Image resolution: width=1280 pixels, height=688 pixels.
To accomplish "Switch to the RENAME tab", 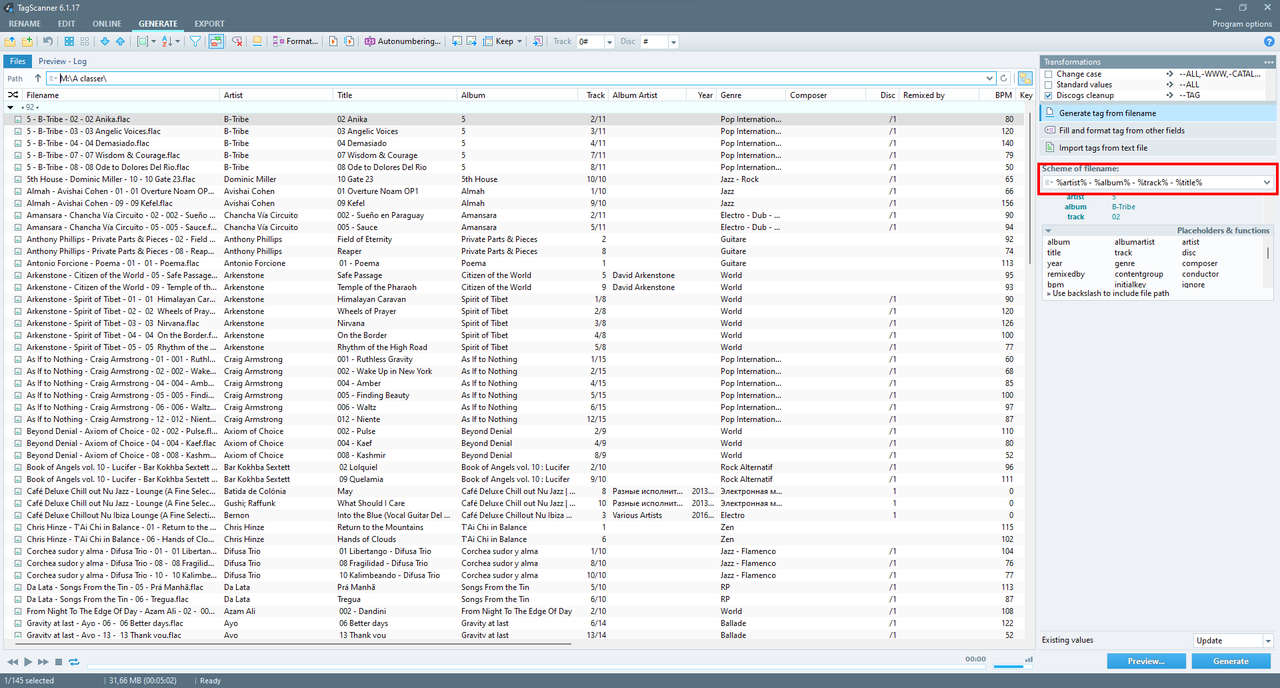I will point(24,23).
